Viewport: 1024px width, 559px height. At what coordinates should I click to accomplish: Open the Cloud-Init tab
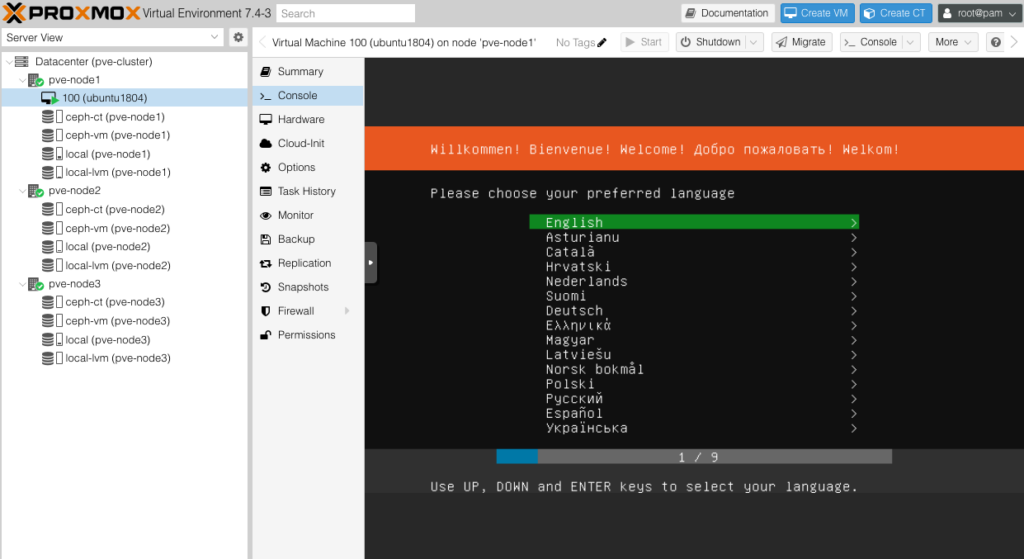point(308,144)
